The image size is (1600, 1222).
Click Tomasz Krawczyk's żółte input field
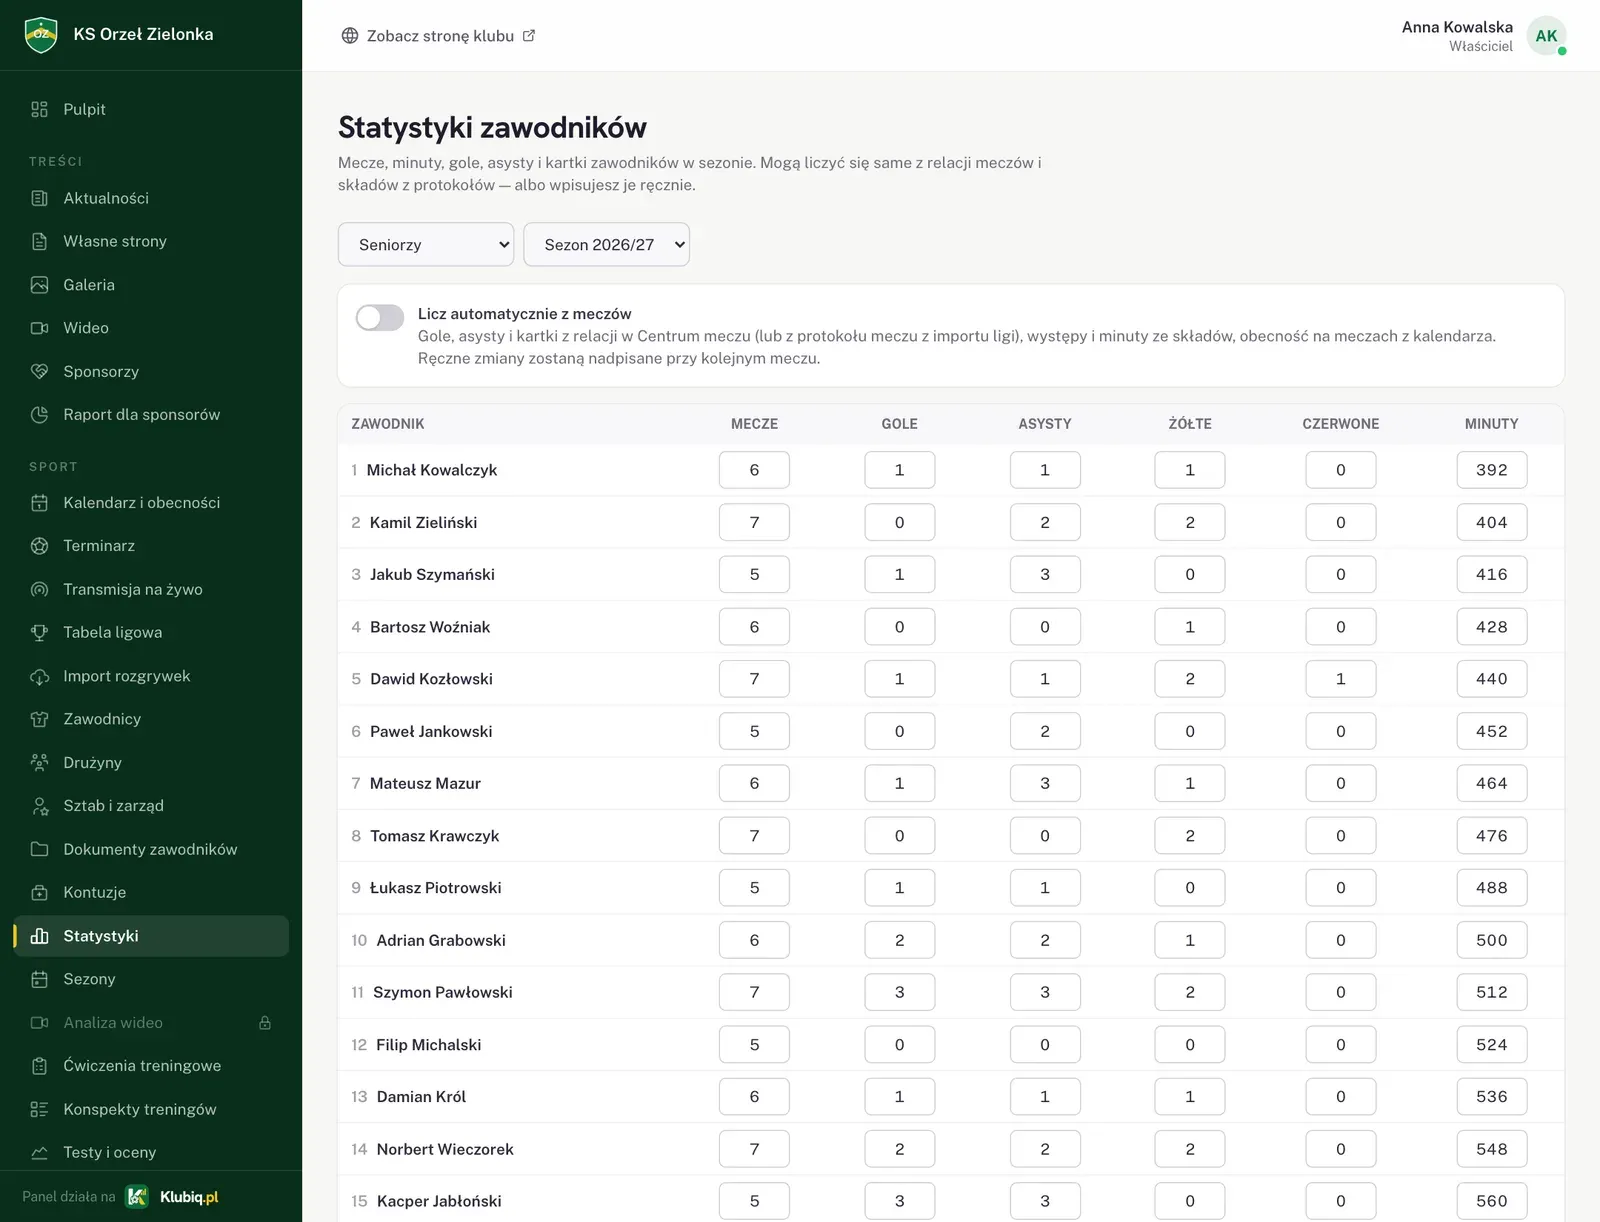coord(1190,836)
